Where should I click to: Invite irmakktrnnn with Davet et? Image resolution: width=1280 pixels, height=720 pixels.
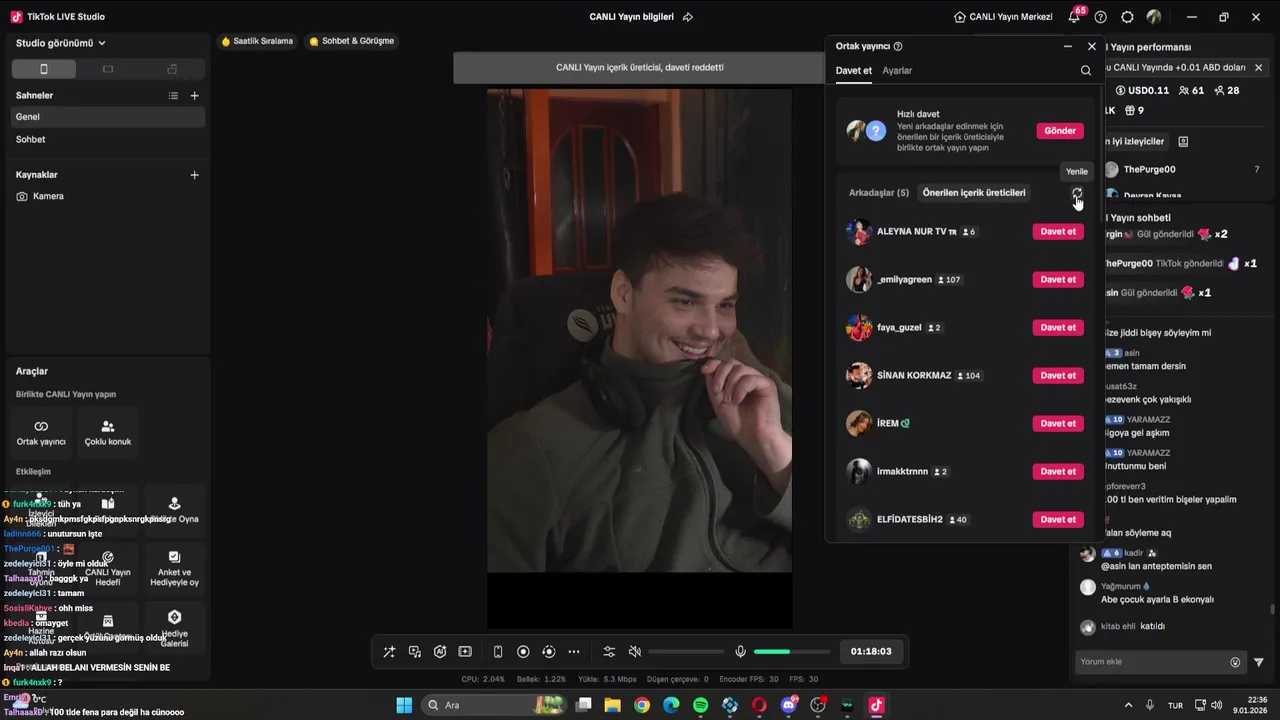tap(1058, 471)
